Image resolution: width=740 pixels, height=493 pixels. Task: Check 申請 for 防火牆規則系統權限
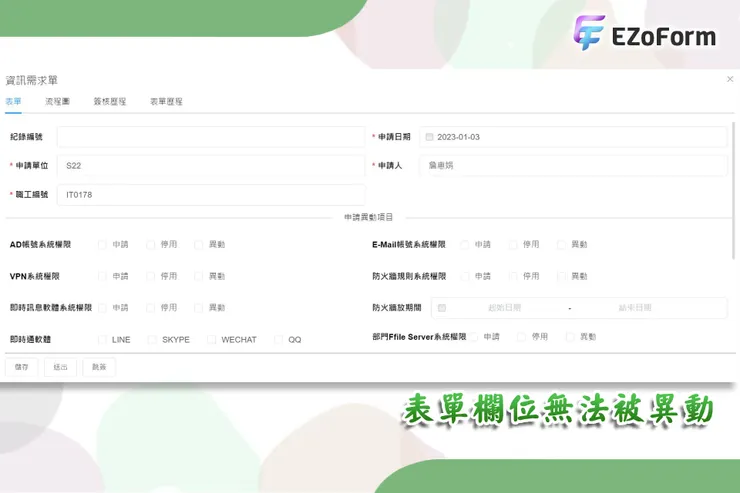[x=464, y=276]
